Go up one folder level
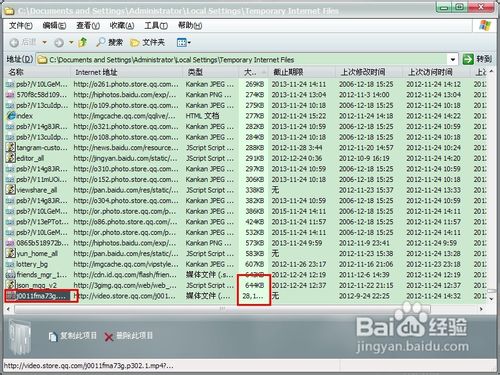 pyautogui.click(x=82, y=42)
